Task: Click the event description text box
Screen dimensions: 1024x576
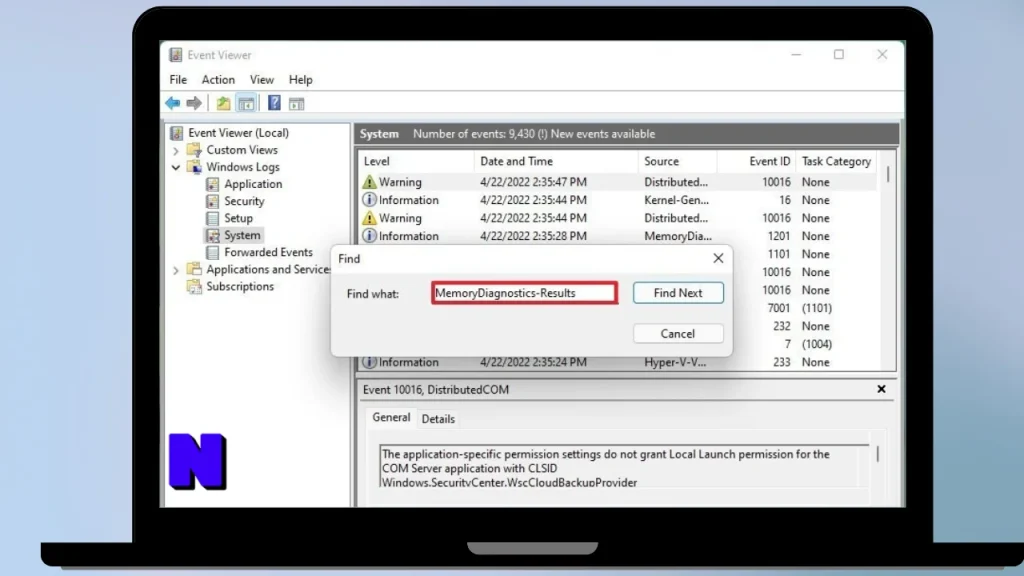Action: click(x=625, y=466)
